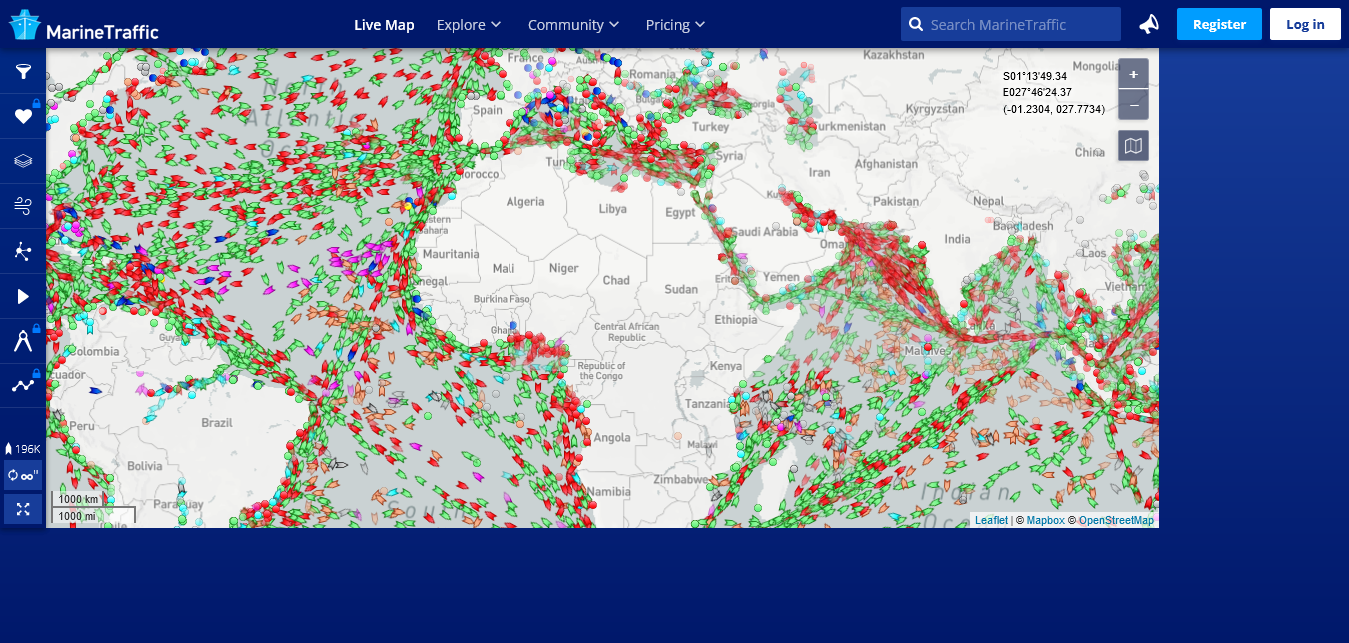Show the wind weather overlay icon
The width and height of the screenshot is (1349, 643).
coord(23,206)
